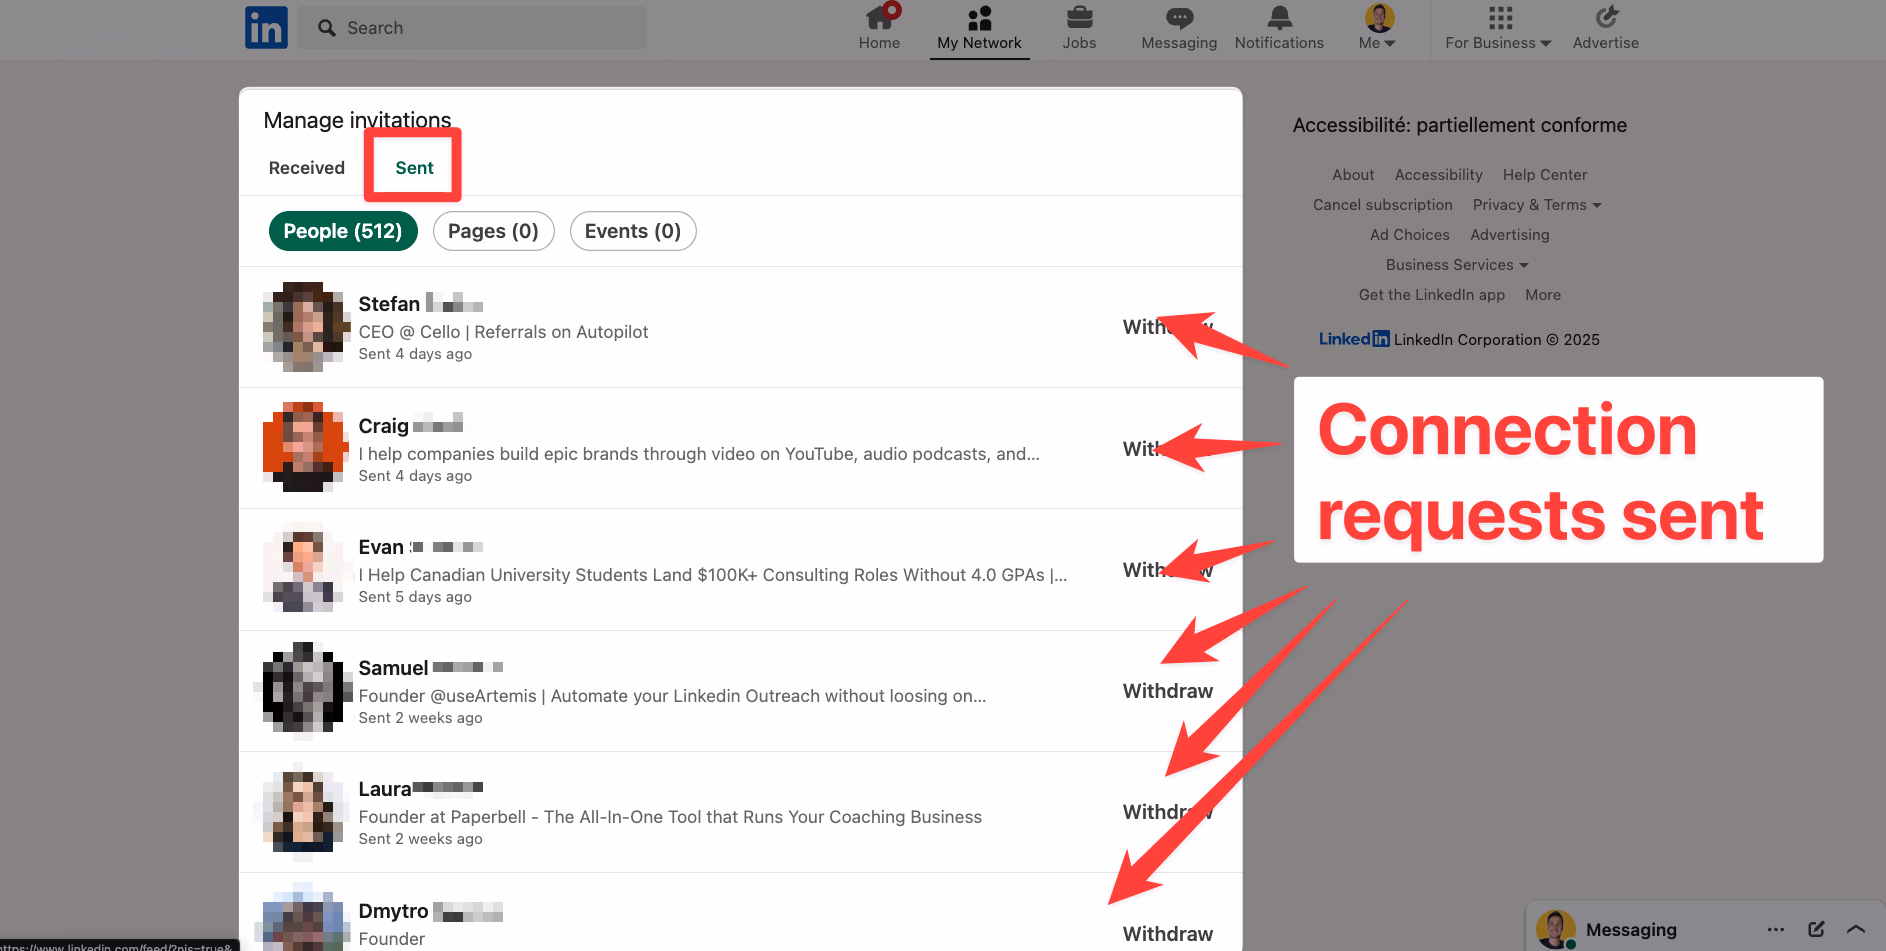
Task: Open the About footer link
Action: click(x=1353, y=175)
